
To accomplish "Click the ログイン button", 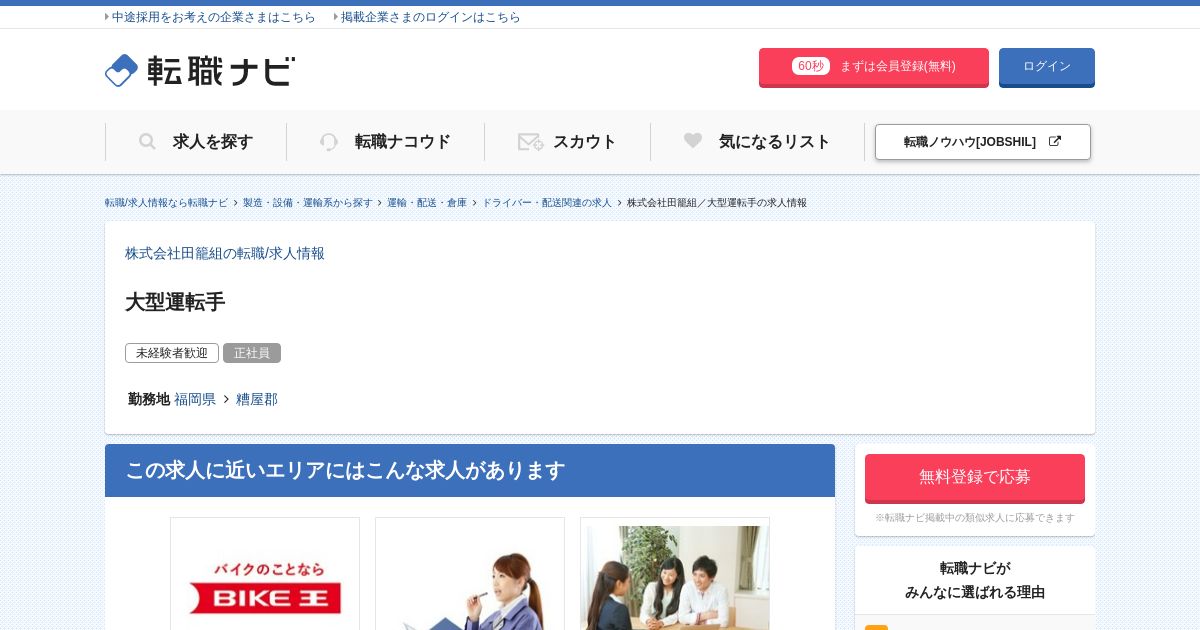I will 1047,67.
